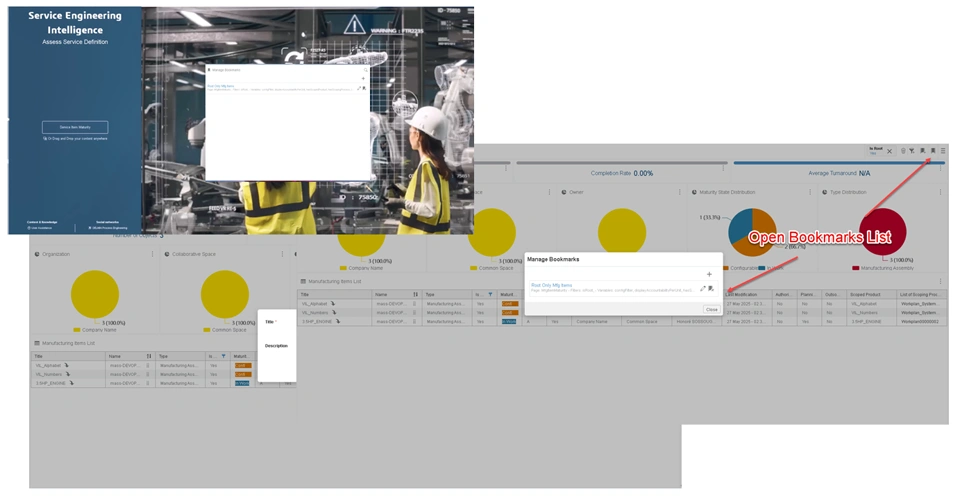Close the Manage Bookmarks dialog

click(711, 310)
